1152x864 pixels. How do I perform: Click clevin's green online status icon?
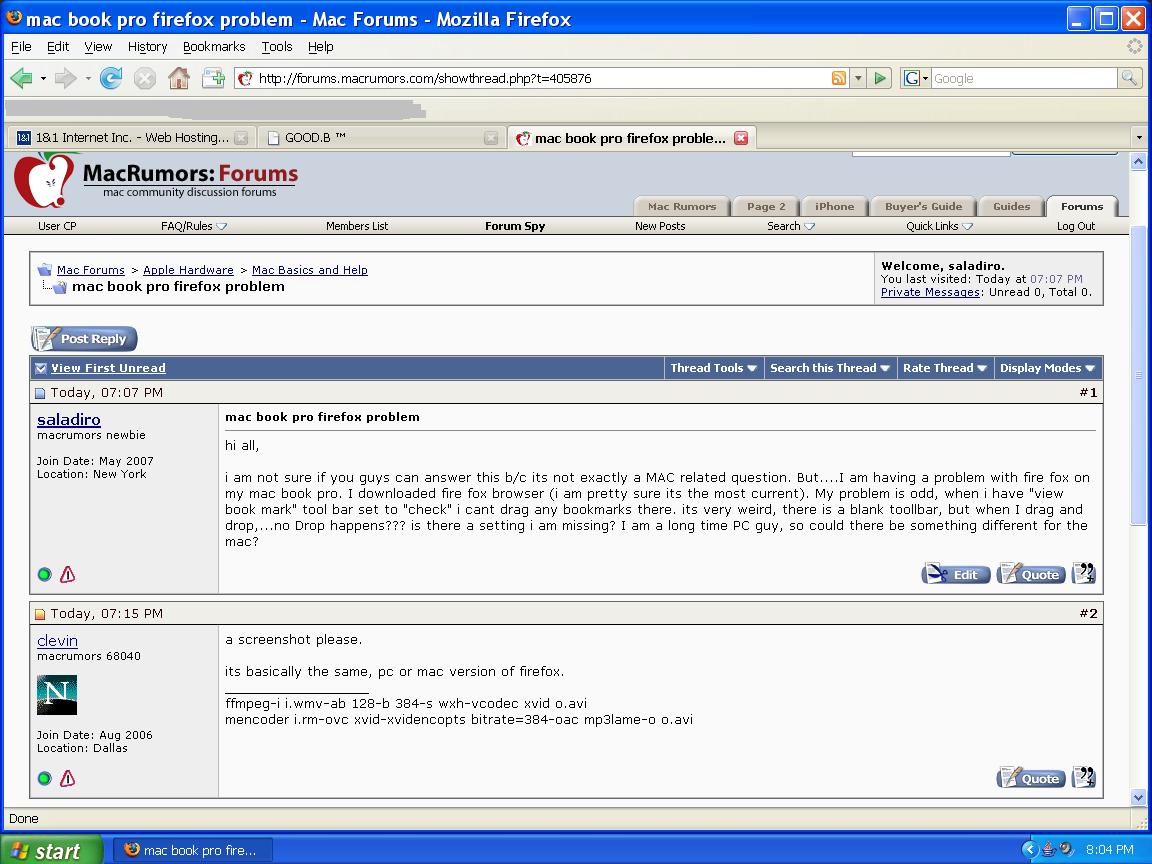(x=45, y=779)
